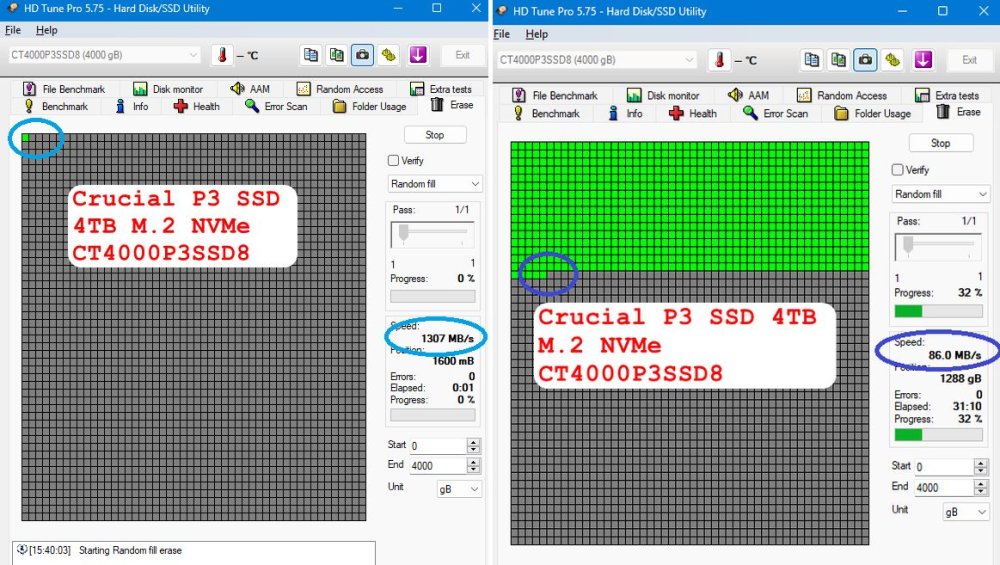Image resolution: width=1000 pixels, height=565 pixels.
Task: Click Exit button in right window
Action: (969, 60)
